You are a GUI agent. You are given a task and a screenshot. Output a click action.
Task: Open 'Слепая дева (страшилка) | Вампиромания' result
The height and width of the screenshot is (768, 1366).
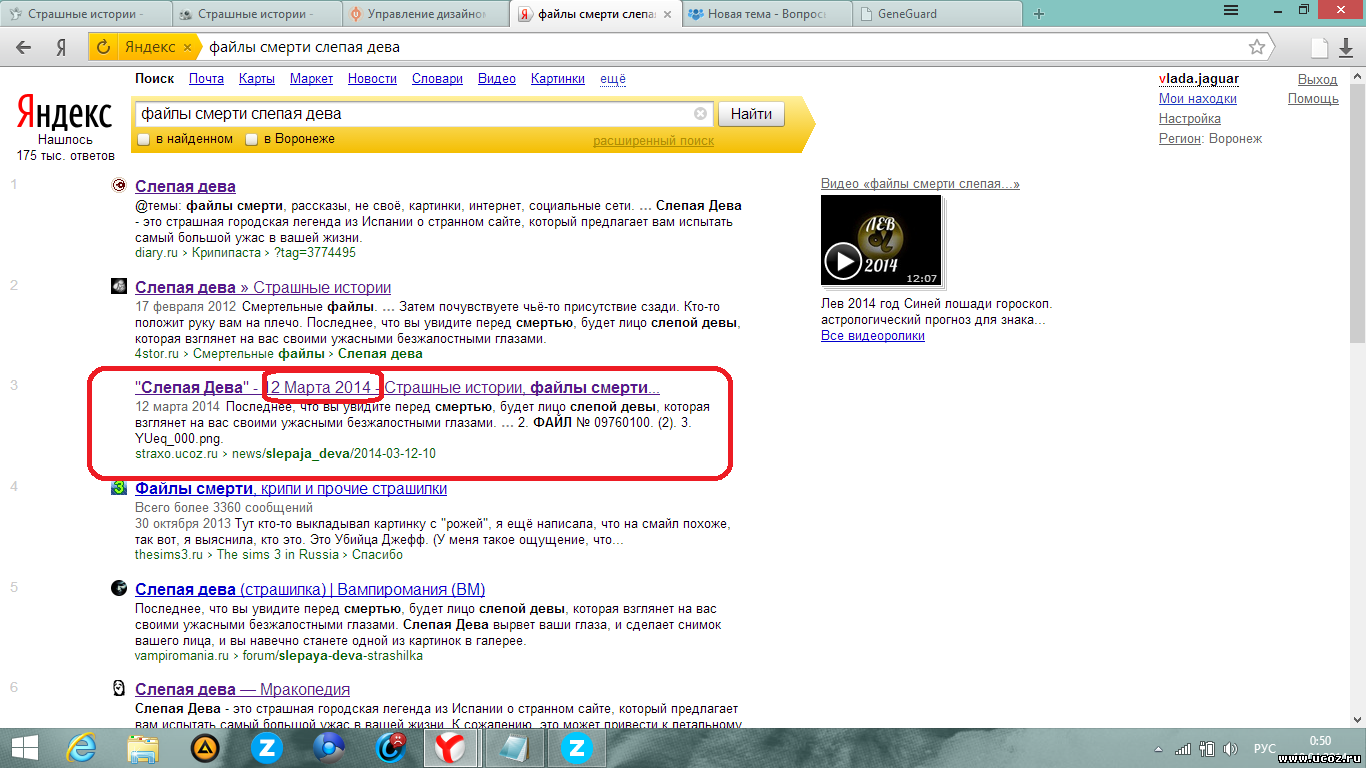(x=310, y=589)
